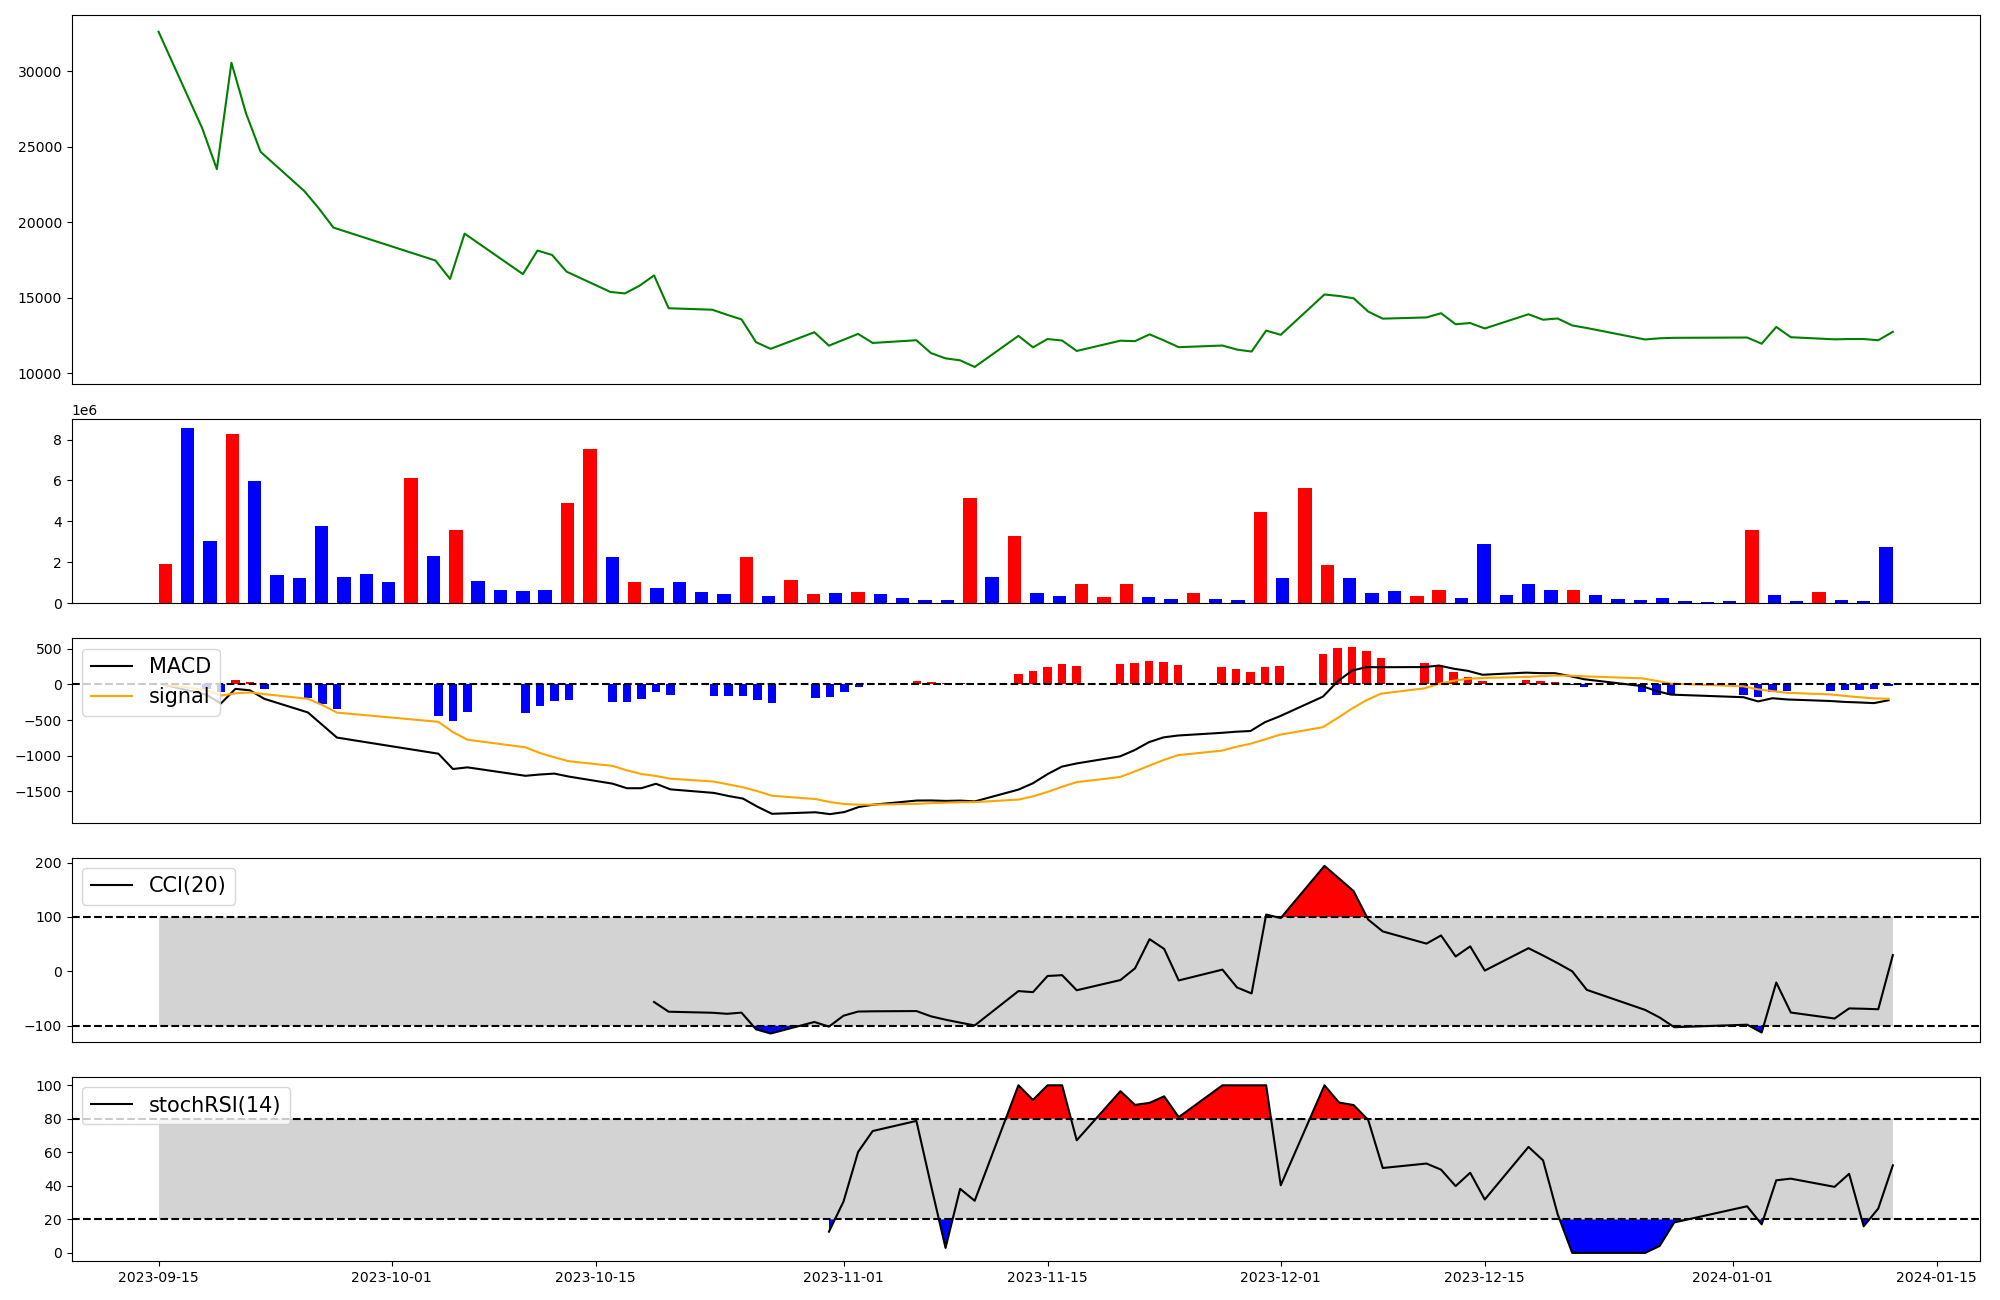The width and height of the screenshot is (2000, 1300).
Task: Click the tallest red volume bar
Action: (x=232, y=518)
